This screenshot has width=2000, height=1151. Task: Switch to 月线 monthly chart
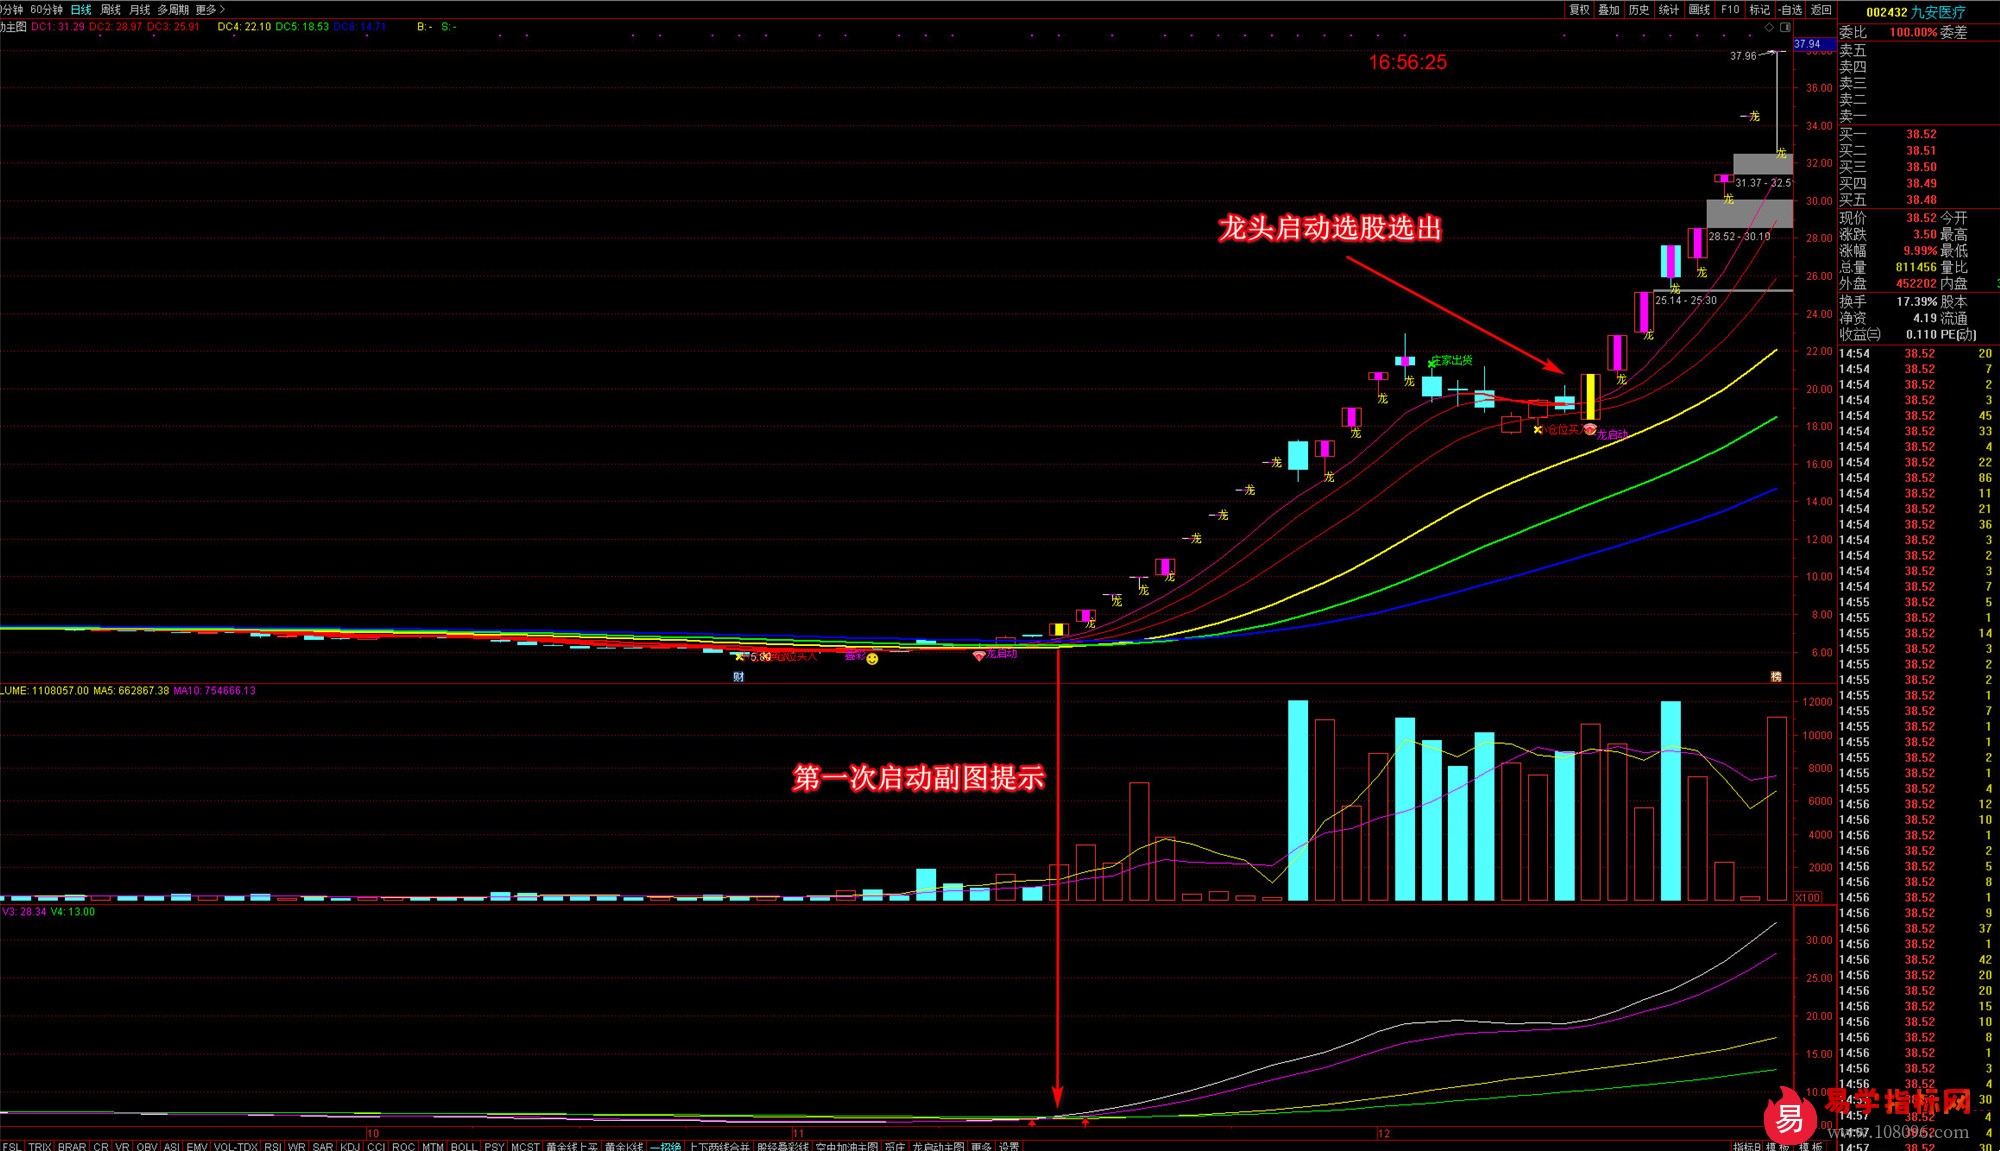point(139,9)
